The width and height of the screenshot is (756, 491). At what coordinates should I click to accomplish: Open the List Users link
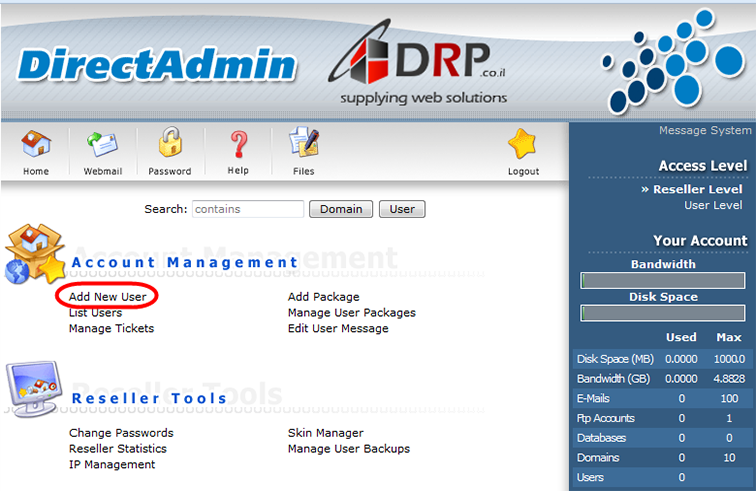tap(95, 313)
